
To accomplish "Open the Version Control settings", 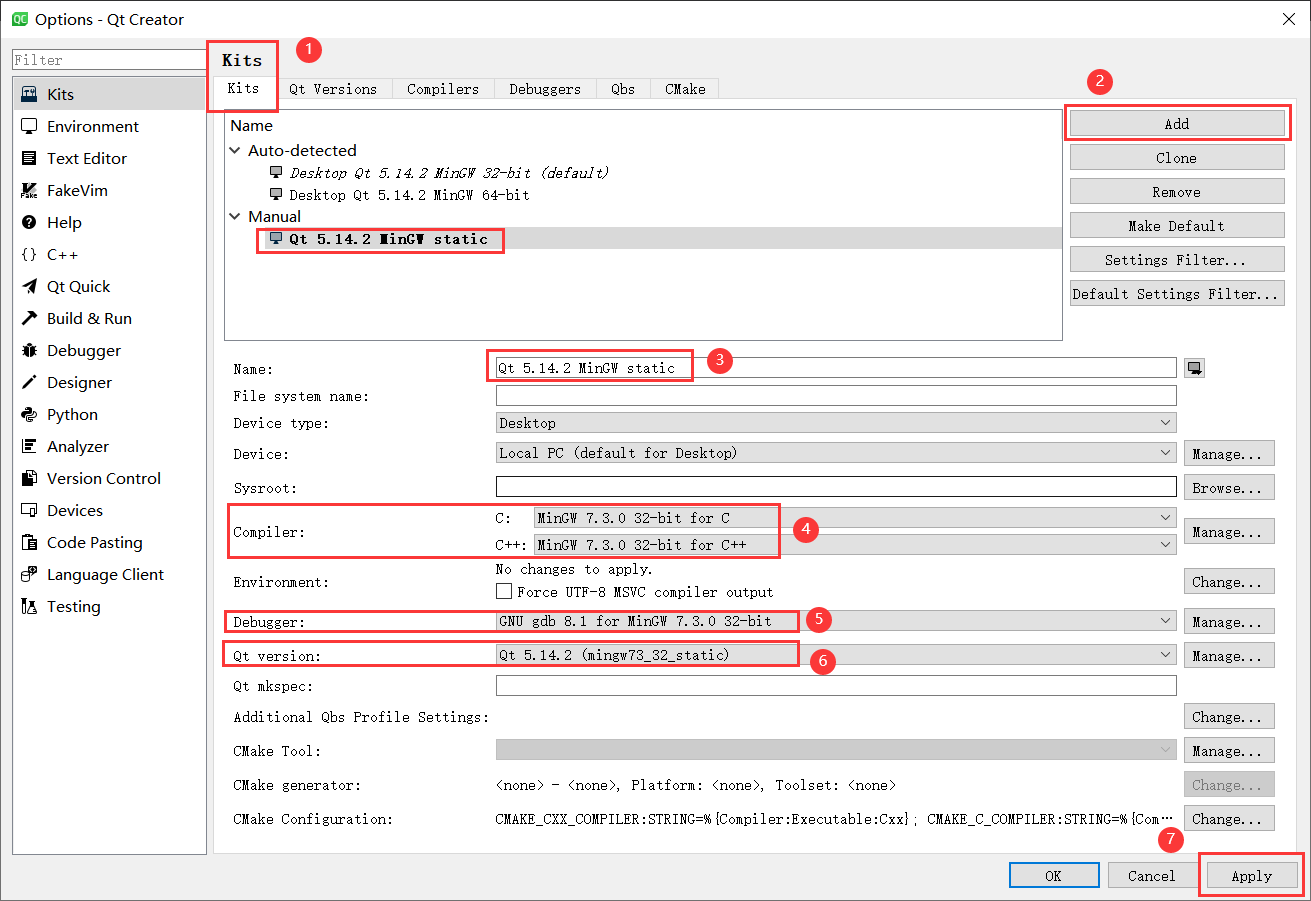I will [x=104, y=478].
